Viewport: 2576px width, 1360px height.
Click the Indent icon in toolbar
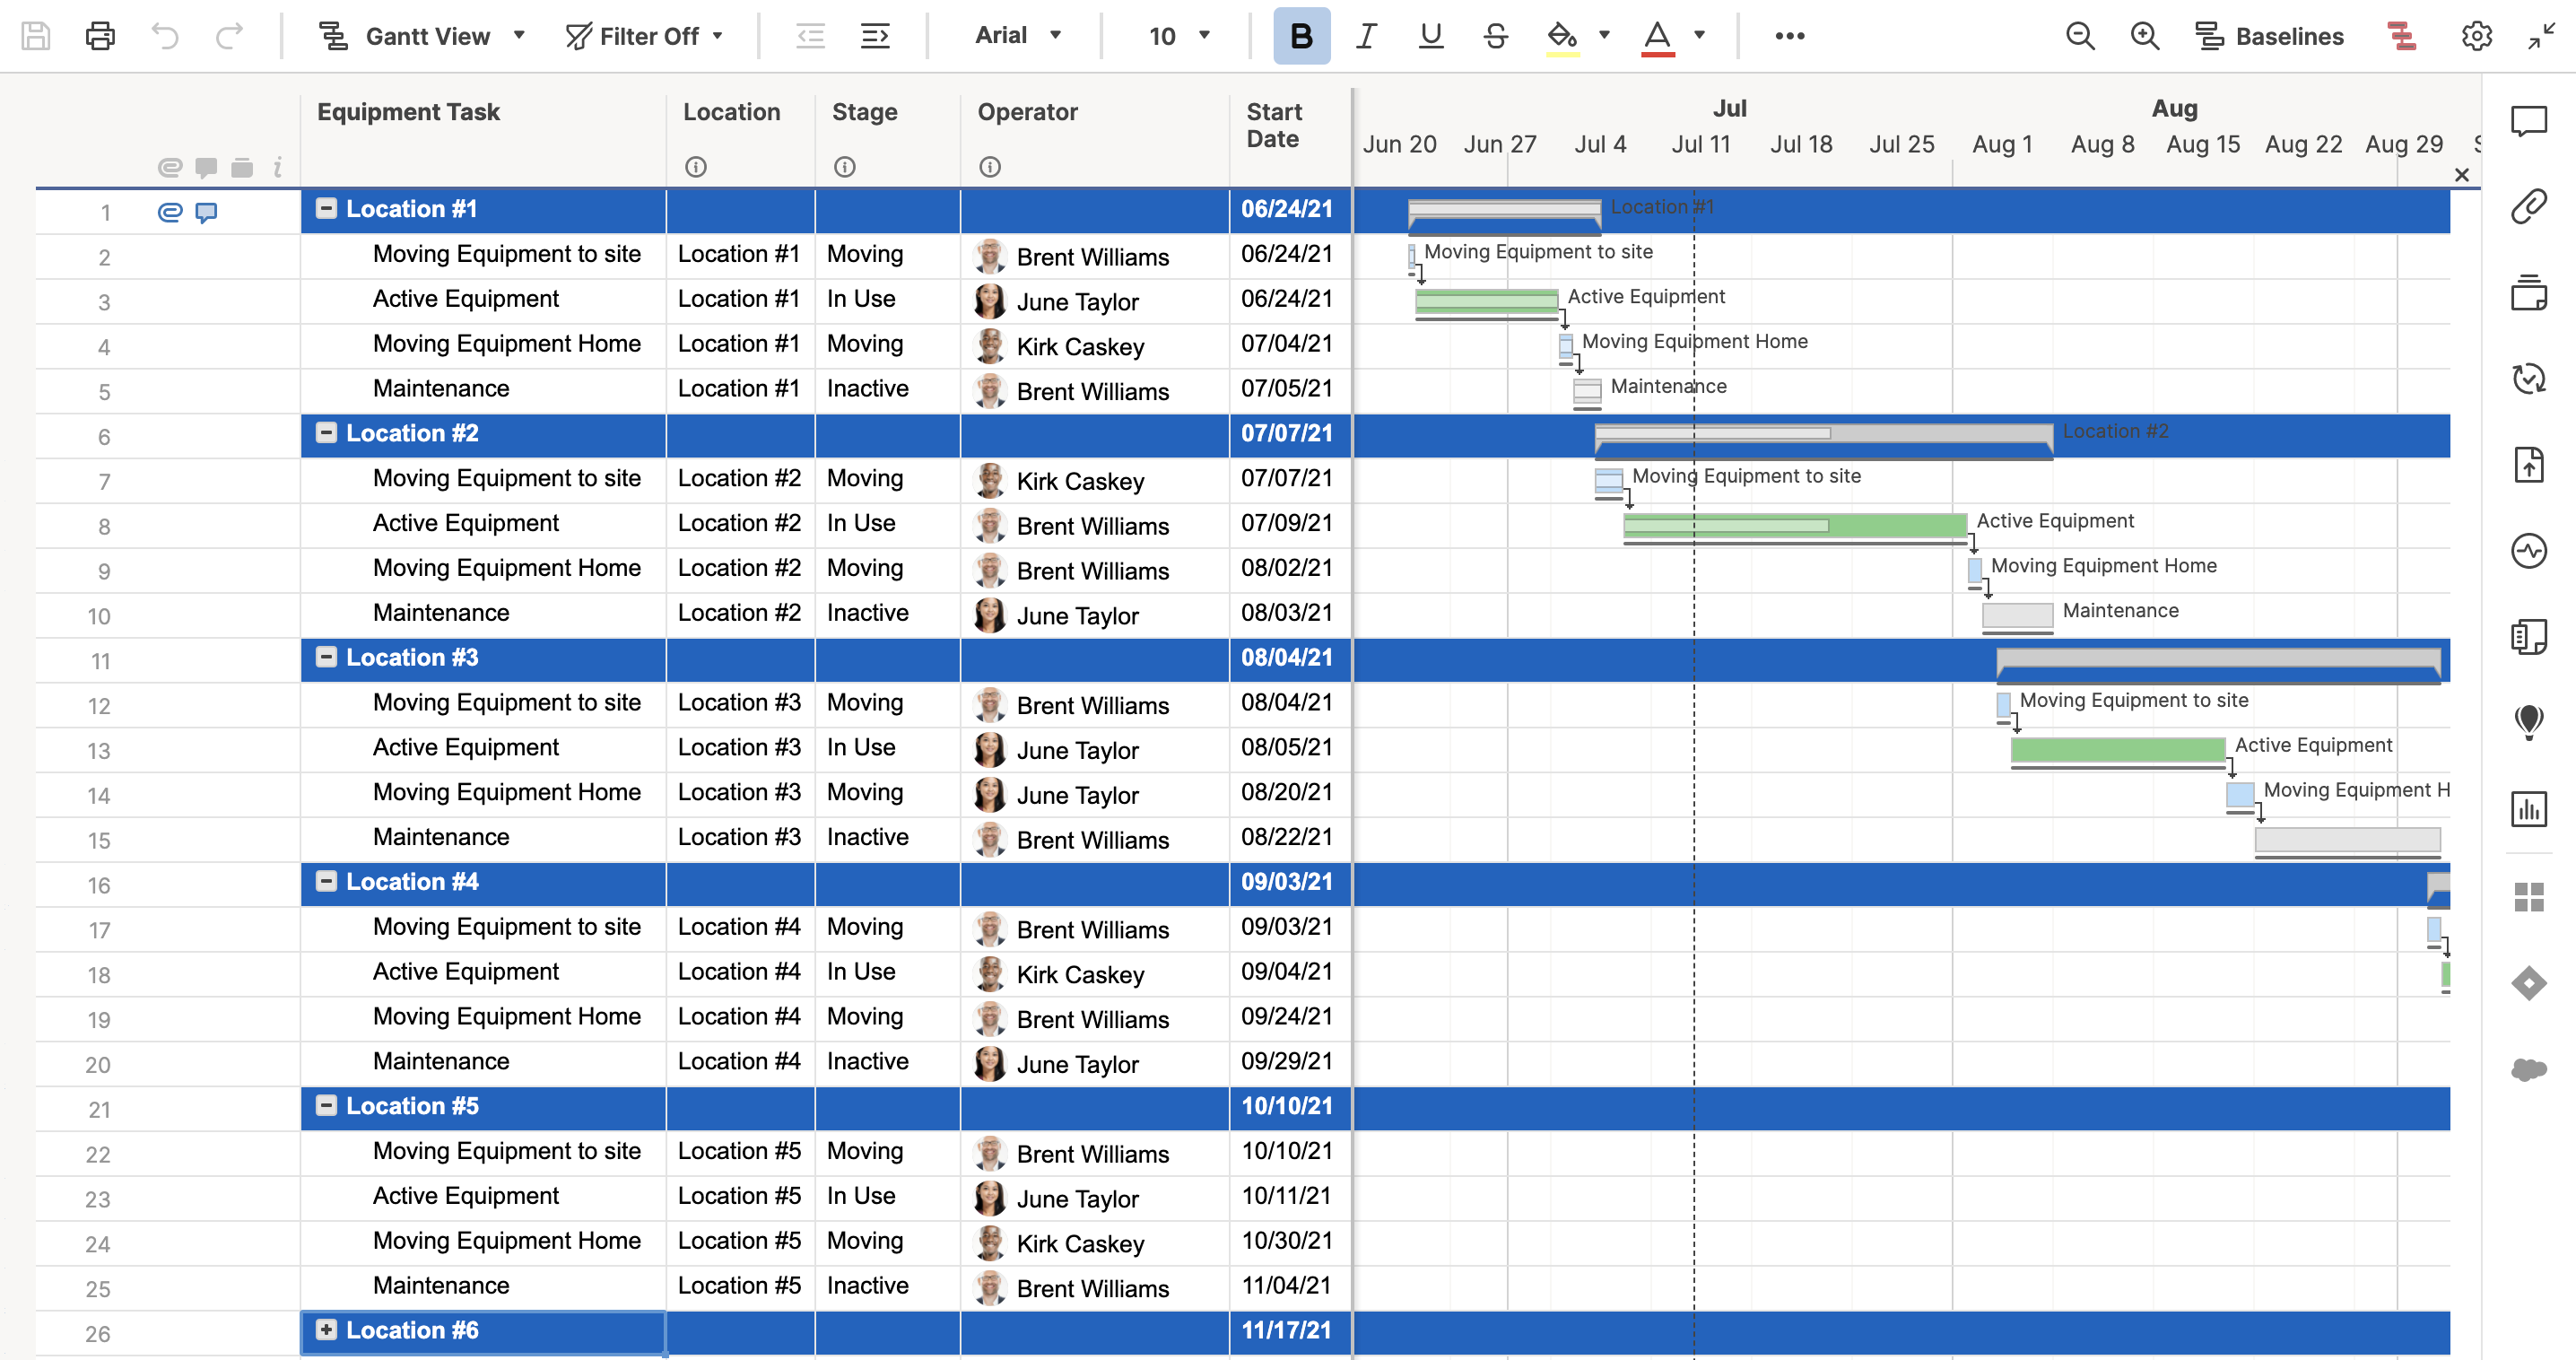pos(875,36)
